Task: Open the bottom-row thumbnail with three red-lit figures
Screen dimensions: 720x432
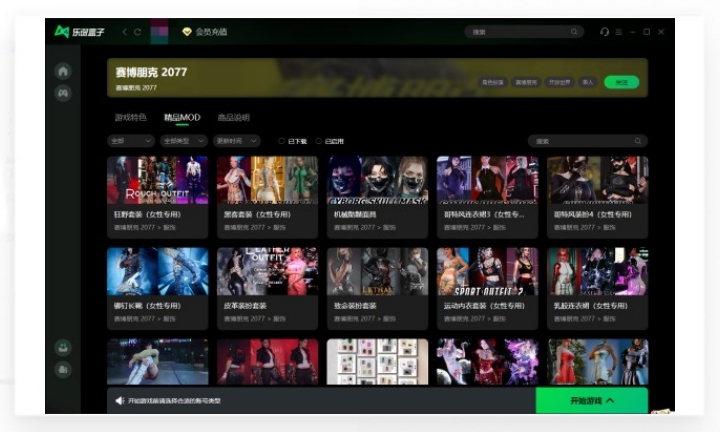Action: [267, 362]
